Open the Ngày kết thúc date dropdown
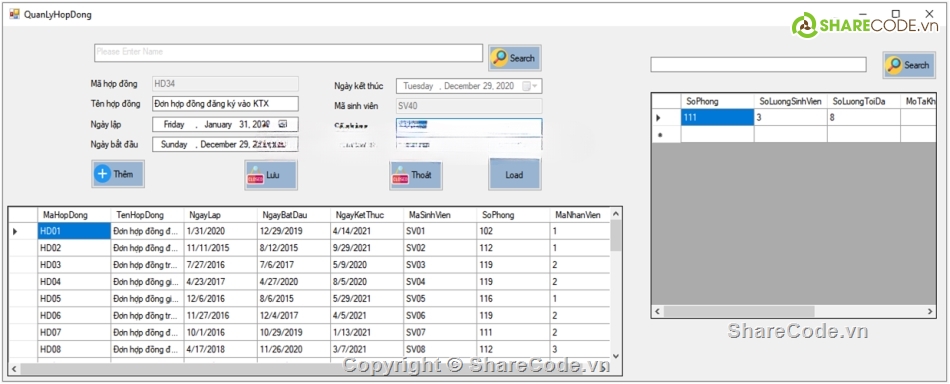This screenshot has width=950, height=384. [530, 86]
